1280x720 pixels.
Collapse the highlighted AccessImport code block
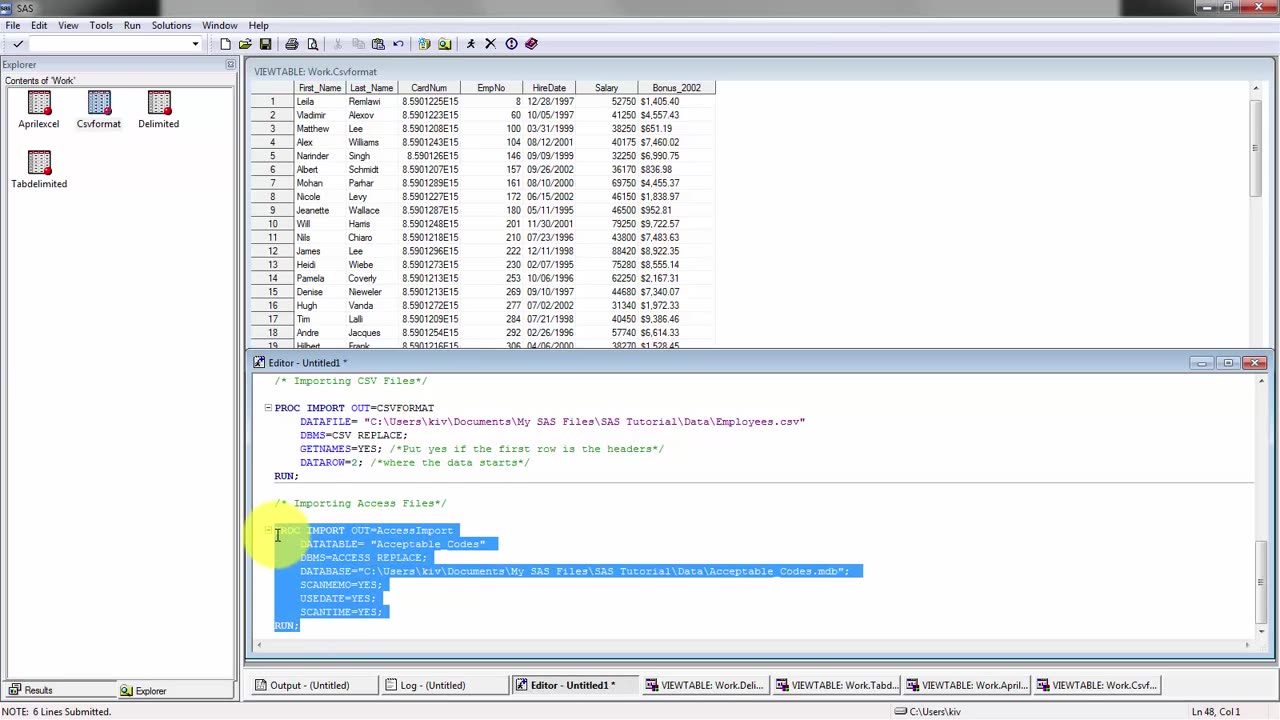[268, 530]
